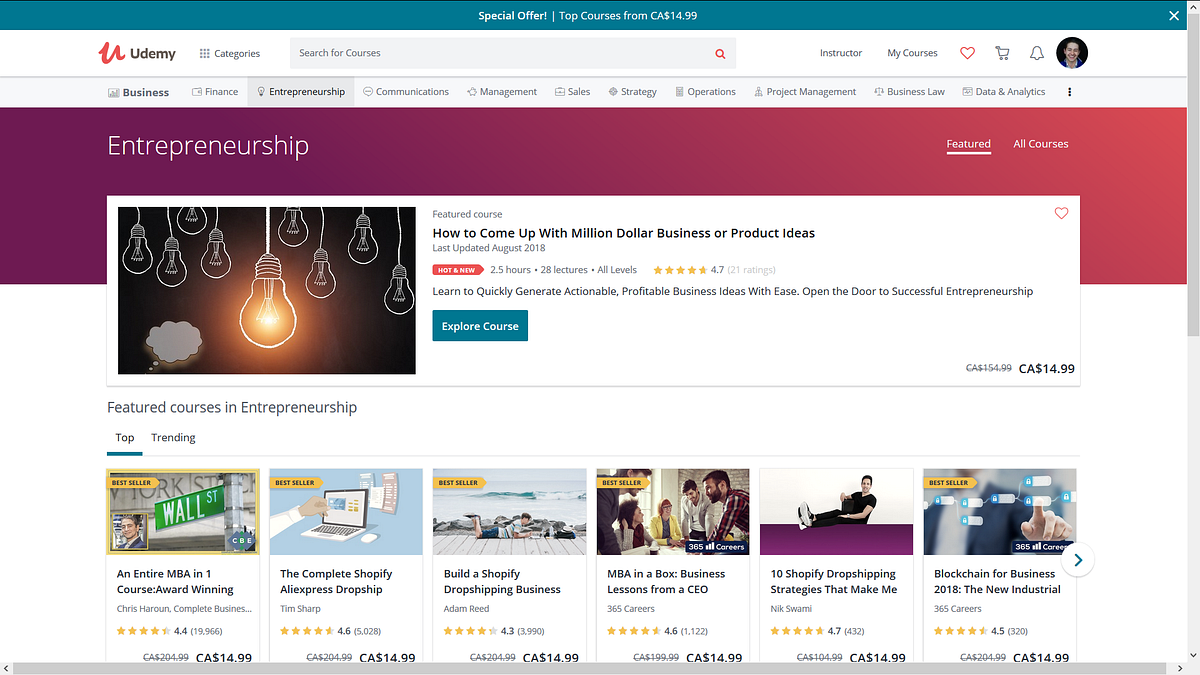1200x675 pixels.
Task: Switch to the All Courses tab
Action: click(x=1041, y=144)
